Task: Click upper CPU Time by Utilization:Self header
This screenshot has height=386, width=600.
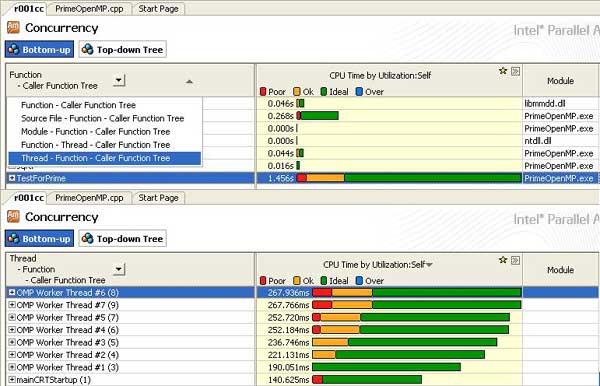Action: coord(380,76)
